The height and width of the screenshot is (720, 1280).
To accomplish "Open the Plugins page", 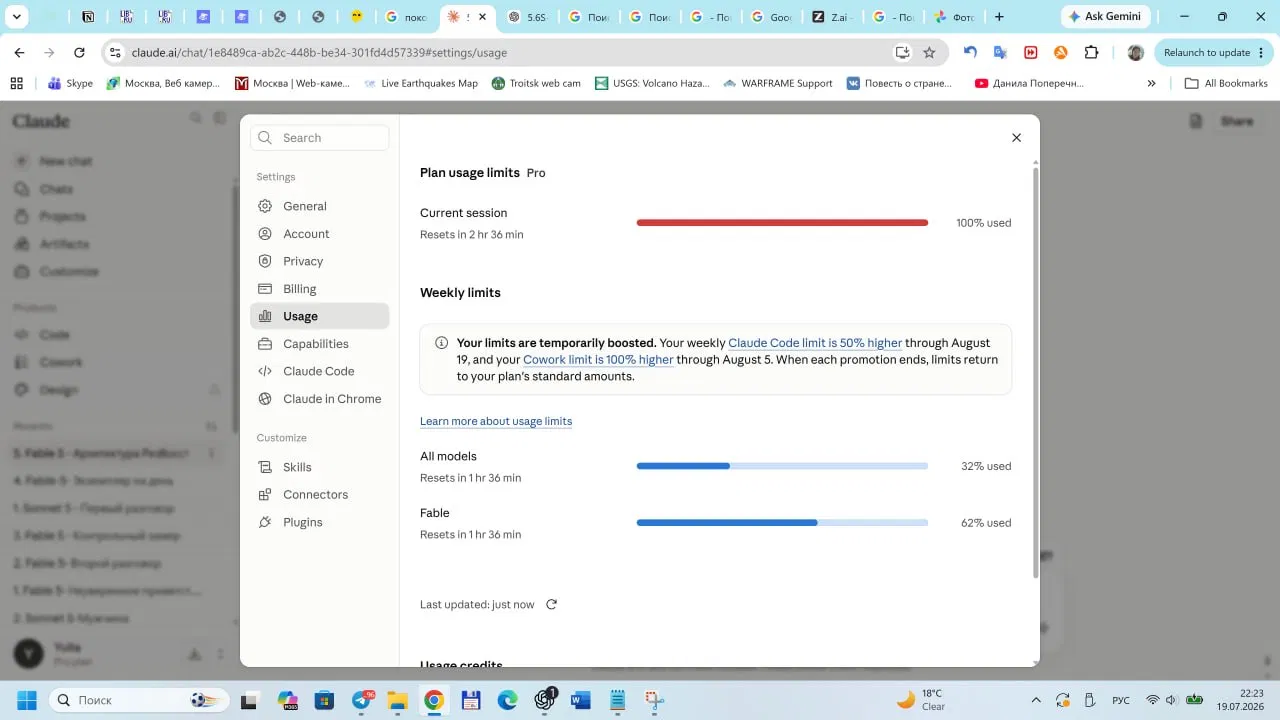I will [x=320, y=522].
